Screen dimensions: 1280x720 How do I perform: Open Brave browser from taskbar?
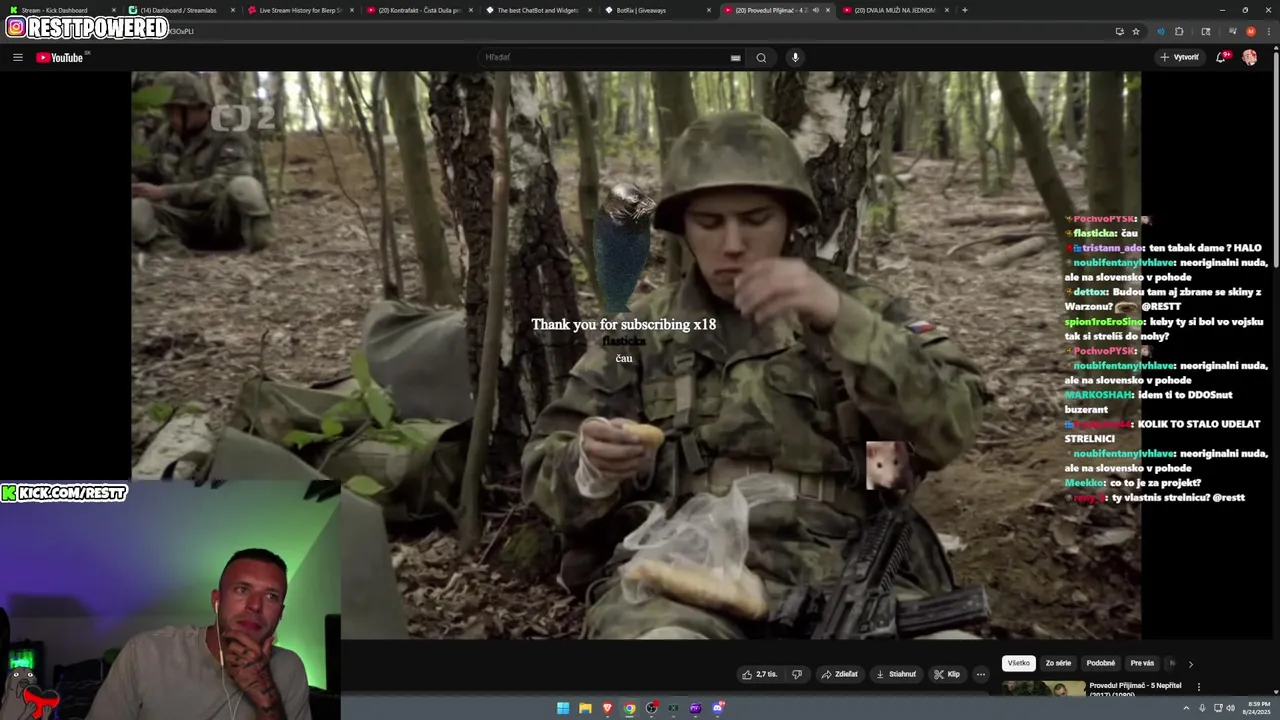(x=607, y=708)
